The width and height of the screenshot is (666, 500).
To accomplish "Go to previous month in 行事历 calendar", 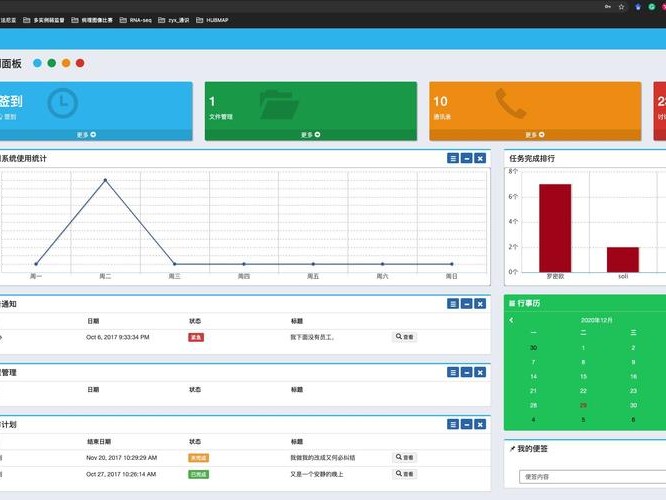I will click(511, 320).
